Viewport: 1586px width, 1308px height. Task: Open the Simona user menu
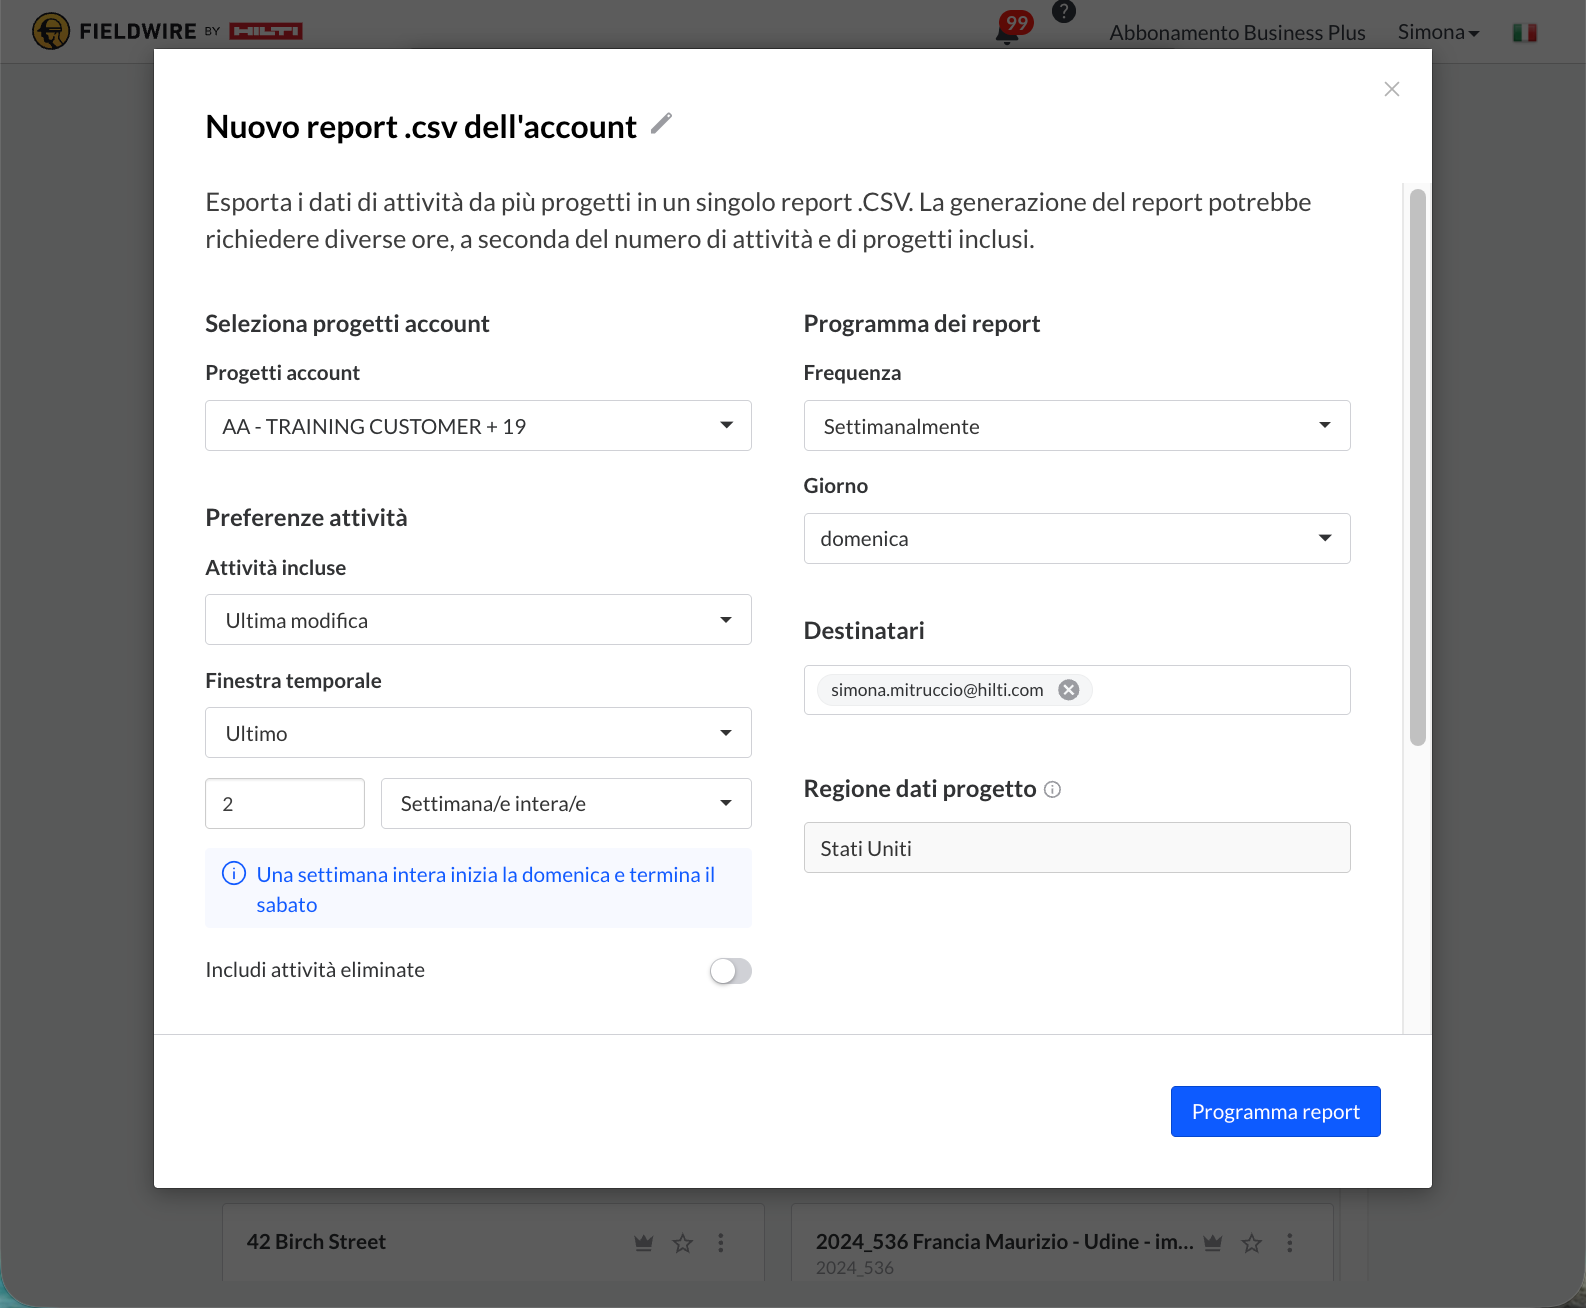point(1437,32)
